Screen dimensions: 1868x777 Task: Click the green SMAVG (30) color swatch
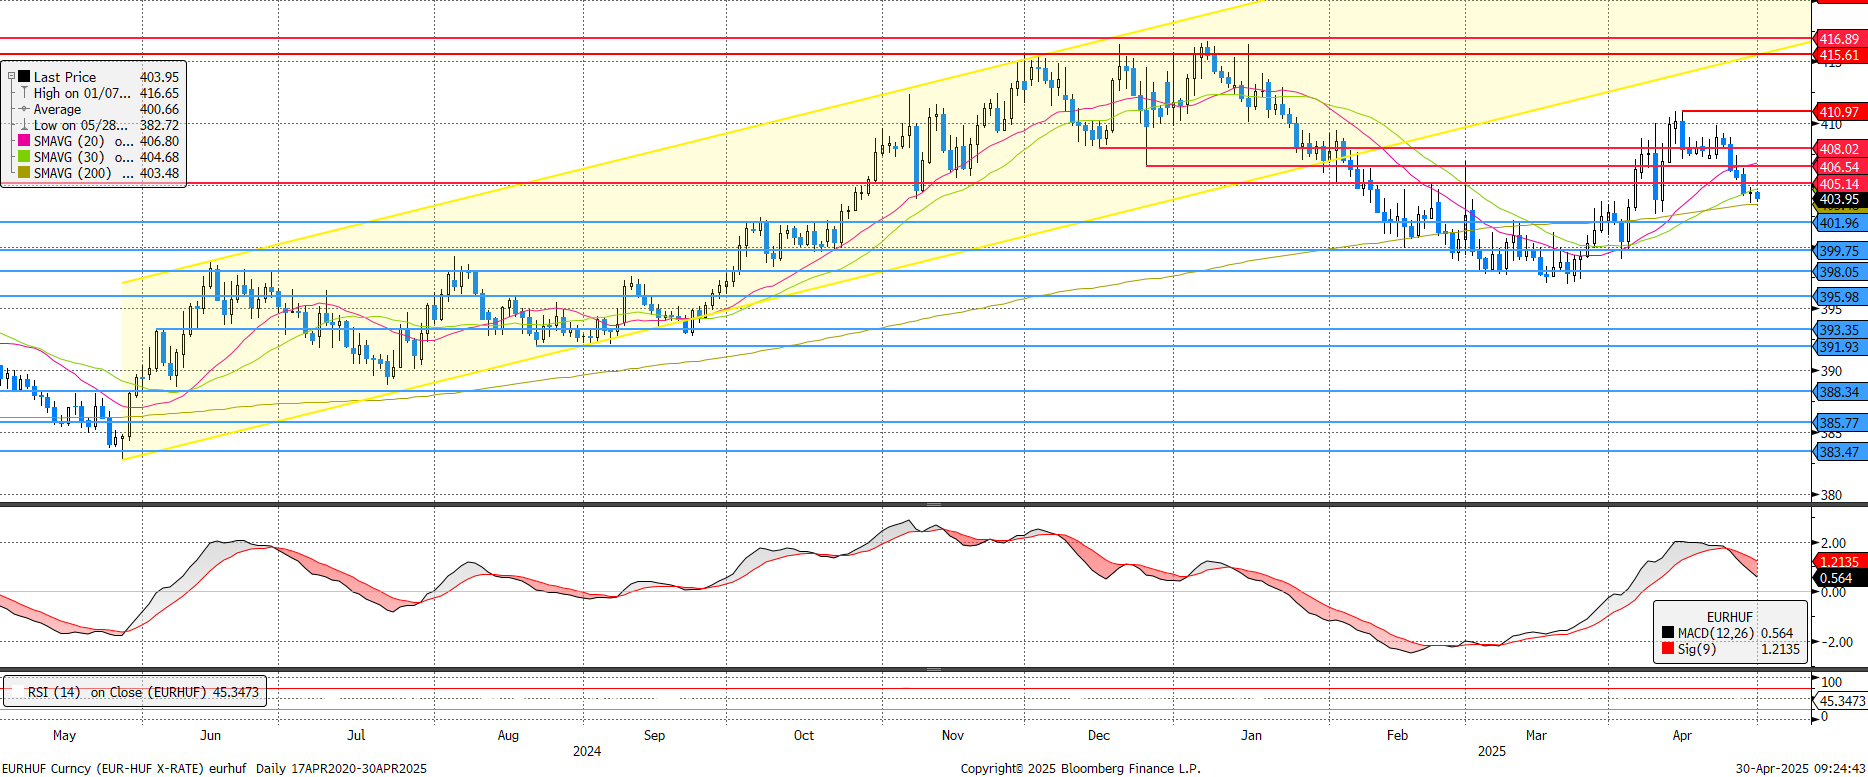click(24, 157)
